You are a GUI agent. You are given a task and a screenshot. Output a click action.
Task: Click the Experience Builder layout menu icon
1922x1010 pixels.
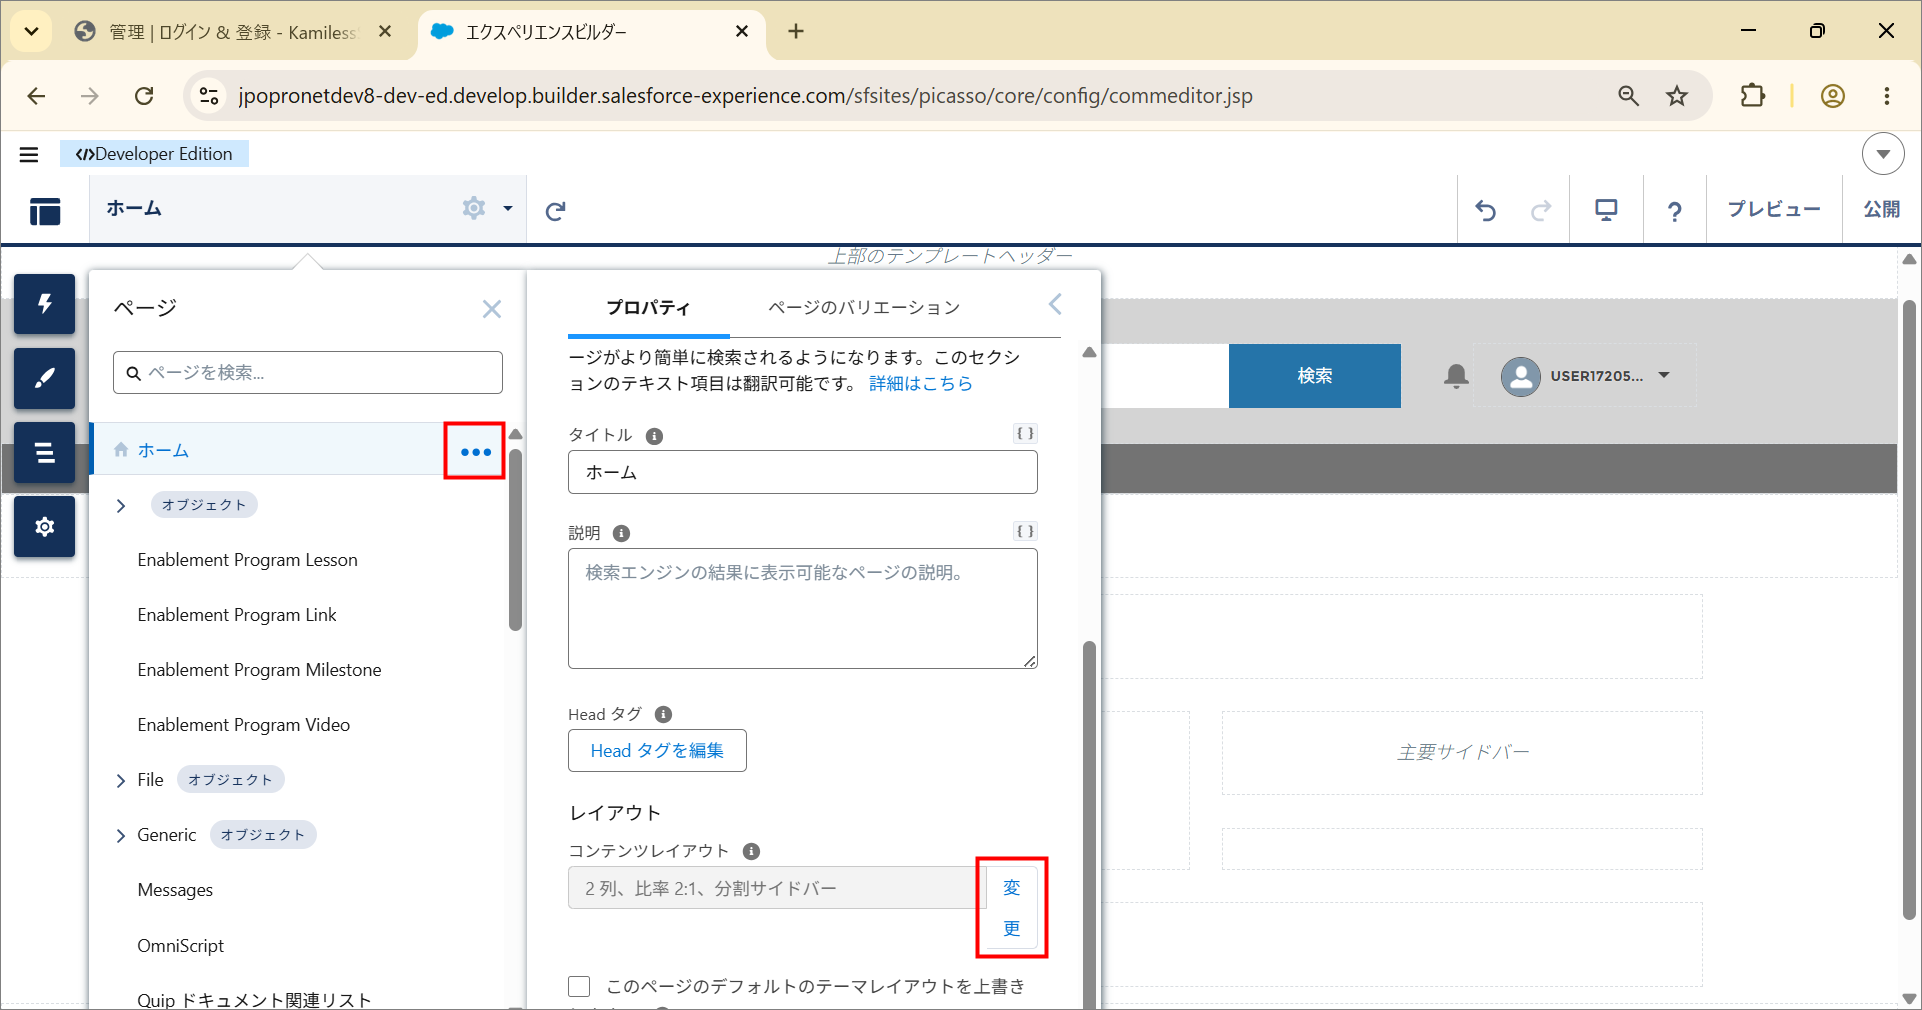pyautogui.click(x=45, y=211)
